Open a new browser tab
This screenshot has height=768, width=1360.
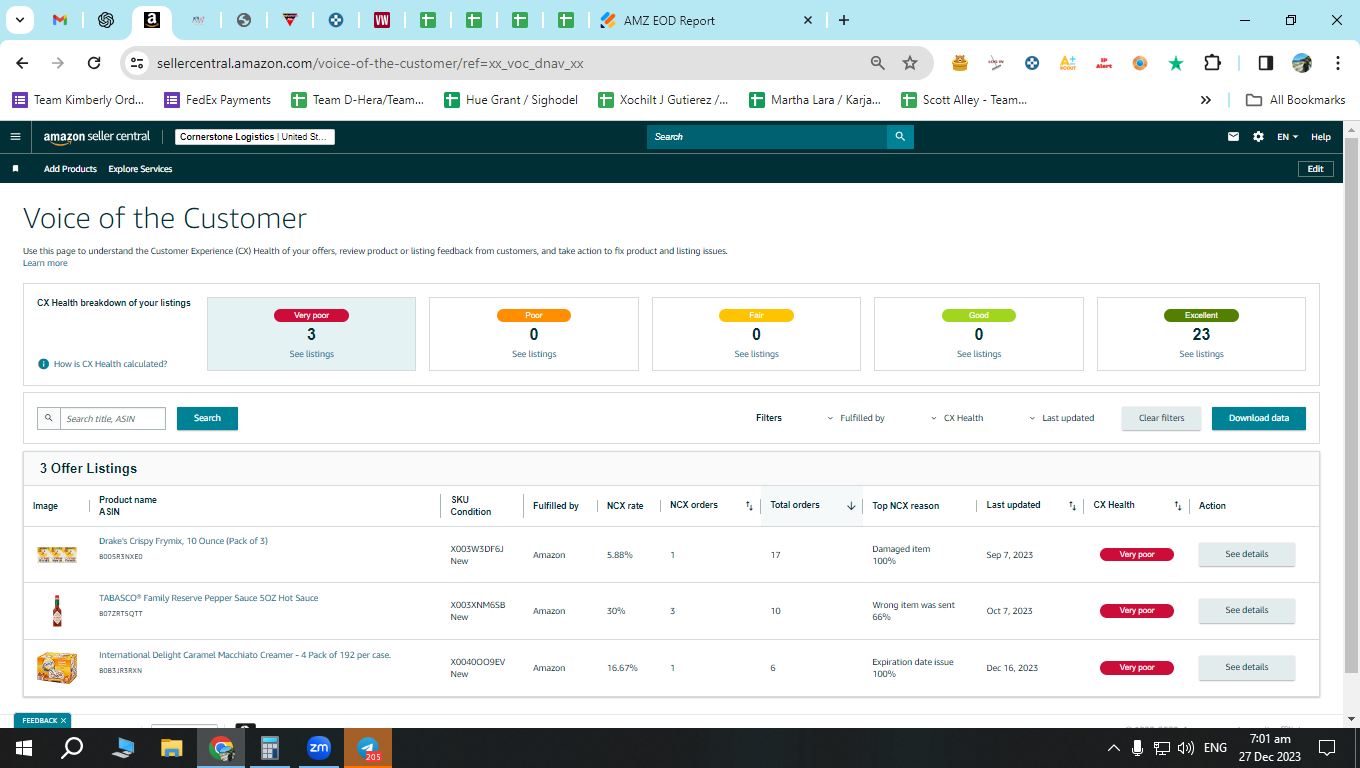[x=843, y=20]
